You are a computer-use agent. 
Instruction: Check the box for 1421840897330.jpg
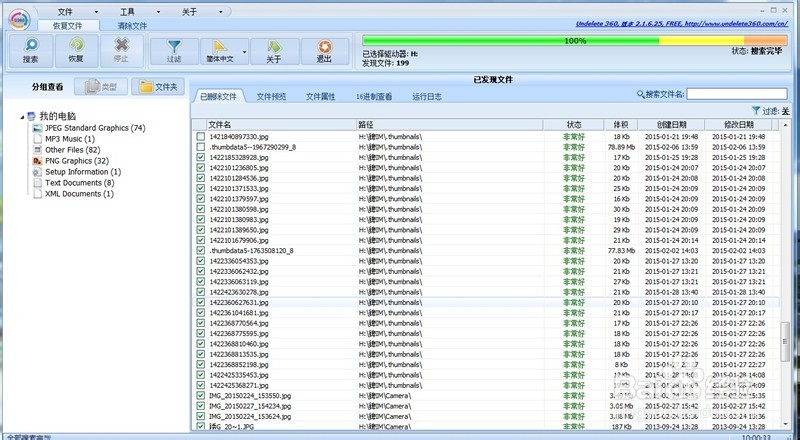(201, 137)
